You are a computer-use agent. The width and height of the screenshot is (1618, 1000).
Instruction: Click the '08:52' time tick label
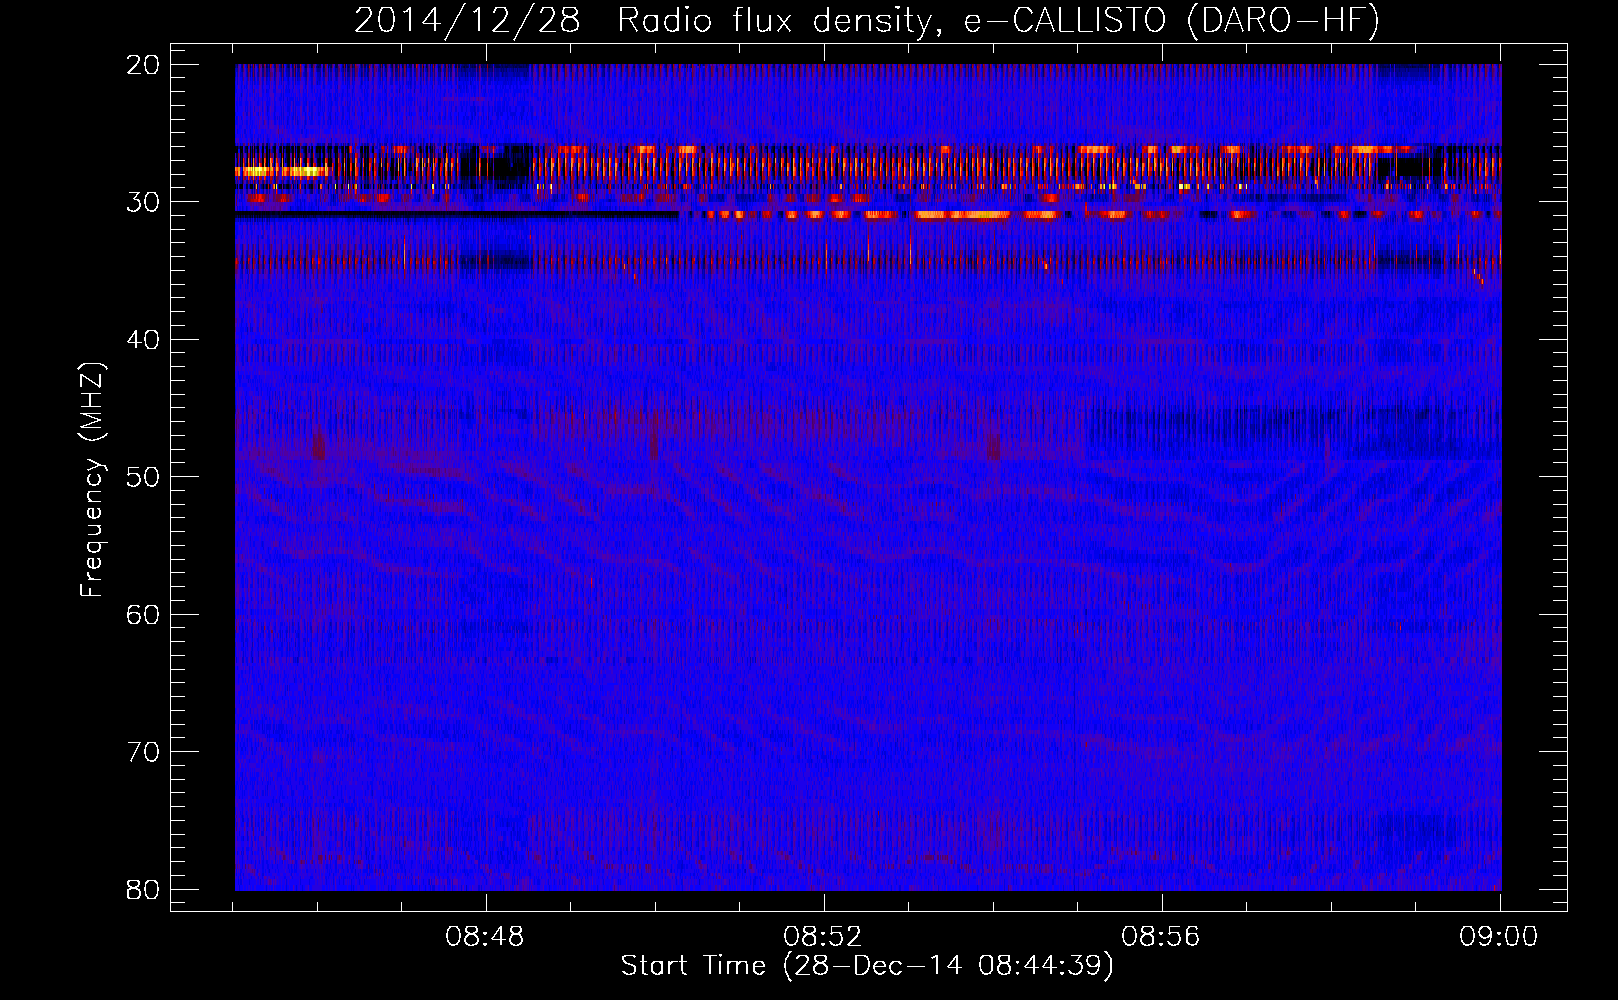point(823,937)
